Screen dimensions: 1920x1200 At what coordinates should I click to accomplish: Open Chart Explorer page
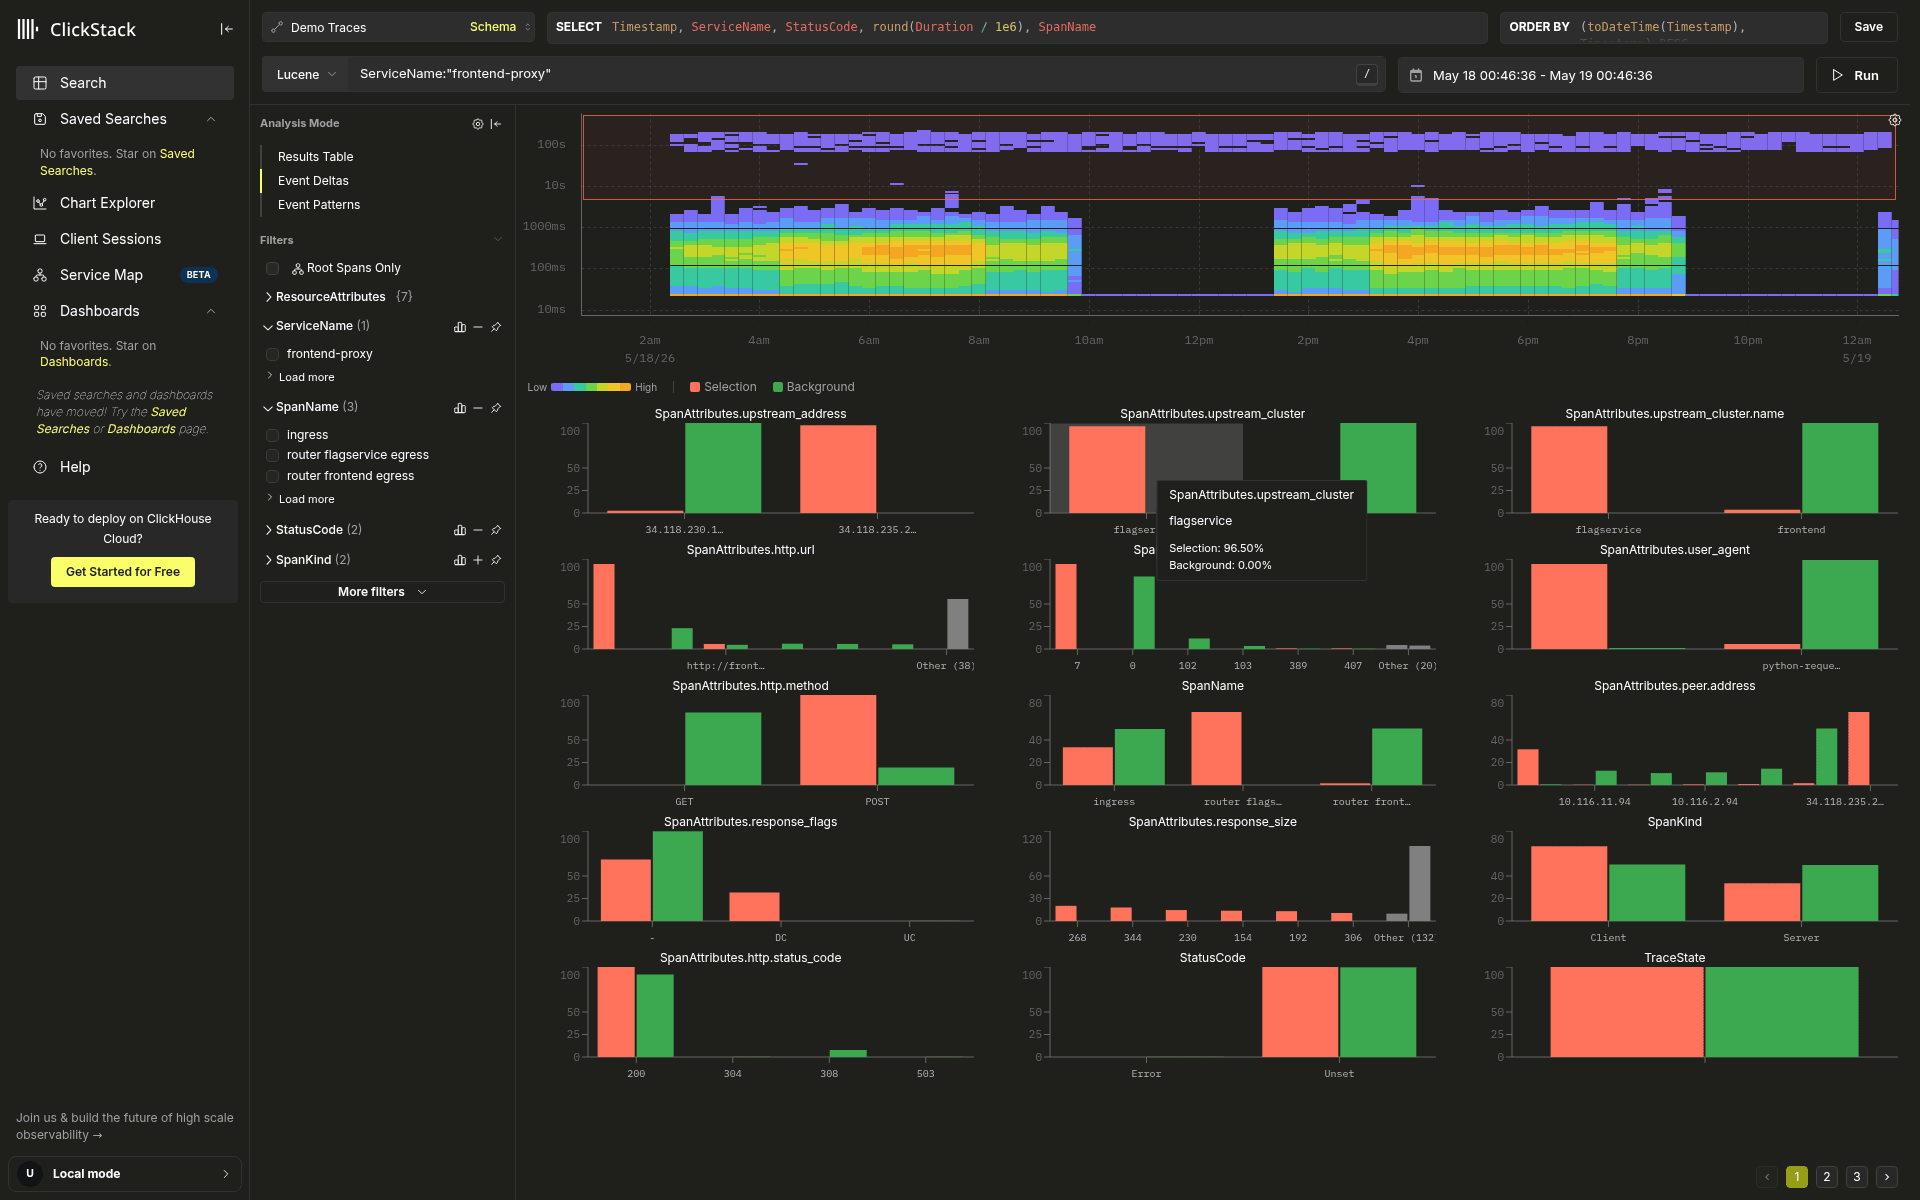point(125,203)
